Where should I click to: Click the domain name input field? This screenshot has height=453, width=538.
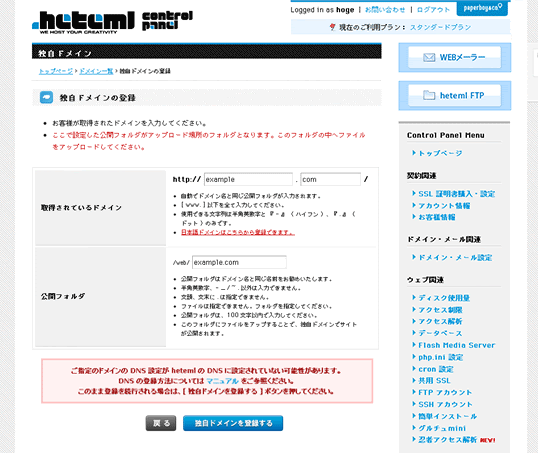(x=248, y=179)
